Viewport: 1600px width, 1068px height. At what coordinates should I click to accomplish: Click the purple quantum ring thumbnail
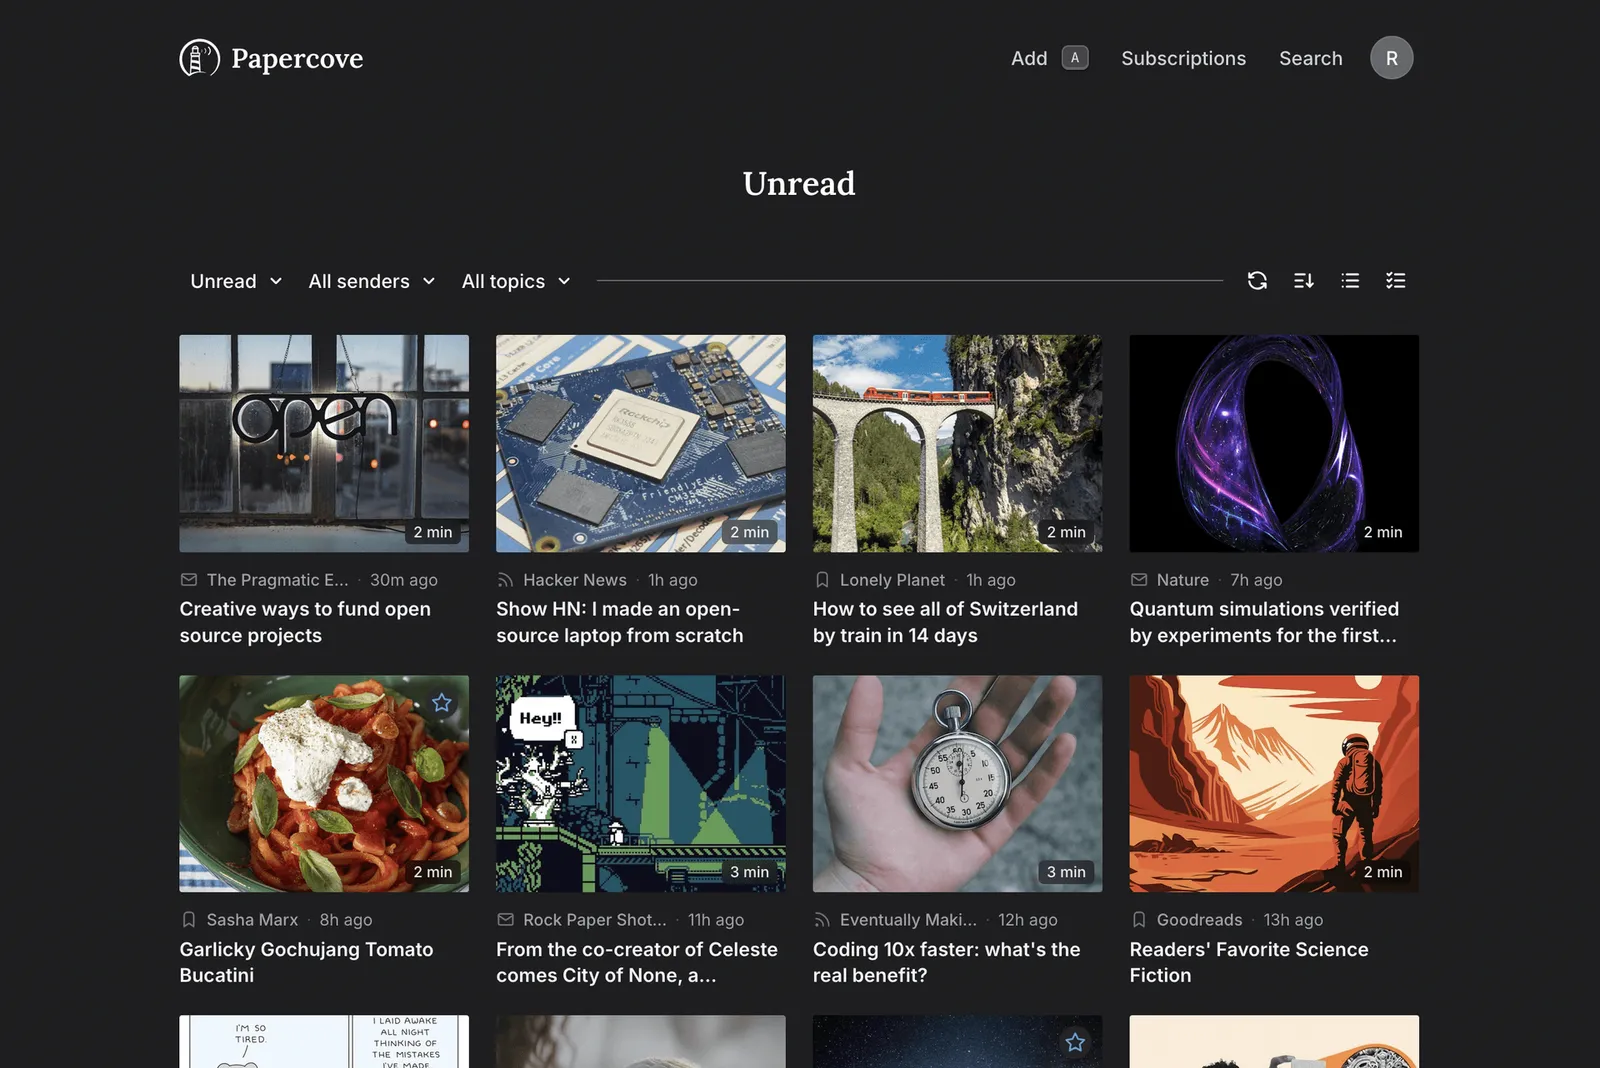click(1274, 443)
